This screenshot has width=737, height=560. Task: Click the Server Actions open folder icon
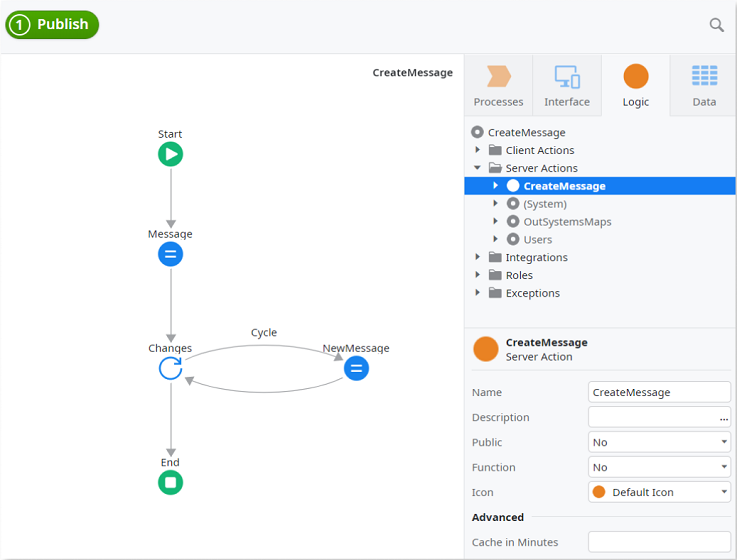pyautogui.click(x=495, y=168)
